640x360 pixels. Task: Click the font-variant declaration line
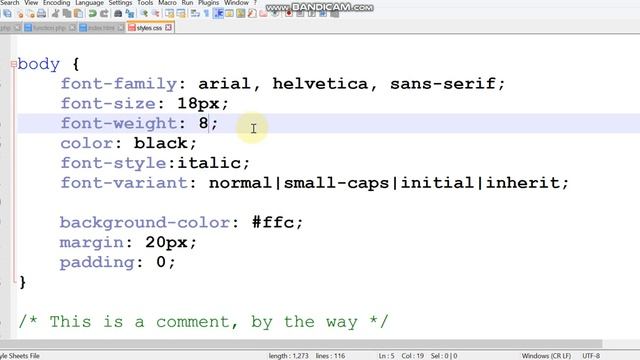[314, 183]
